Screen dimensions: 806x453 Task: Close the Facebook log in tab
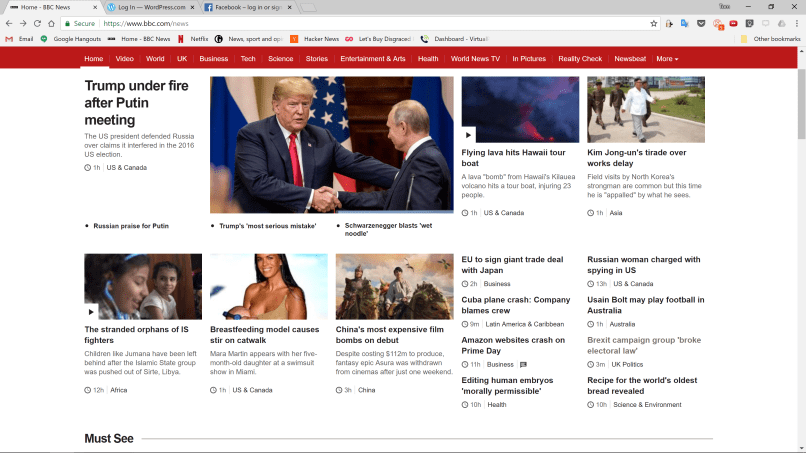click(x=289, y=7)
